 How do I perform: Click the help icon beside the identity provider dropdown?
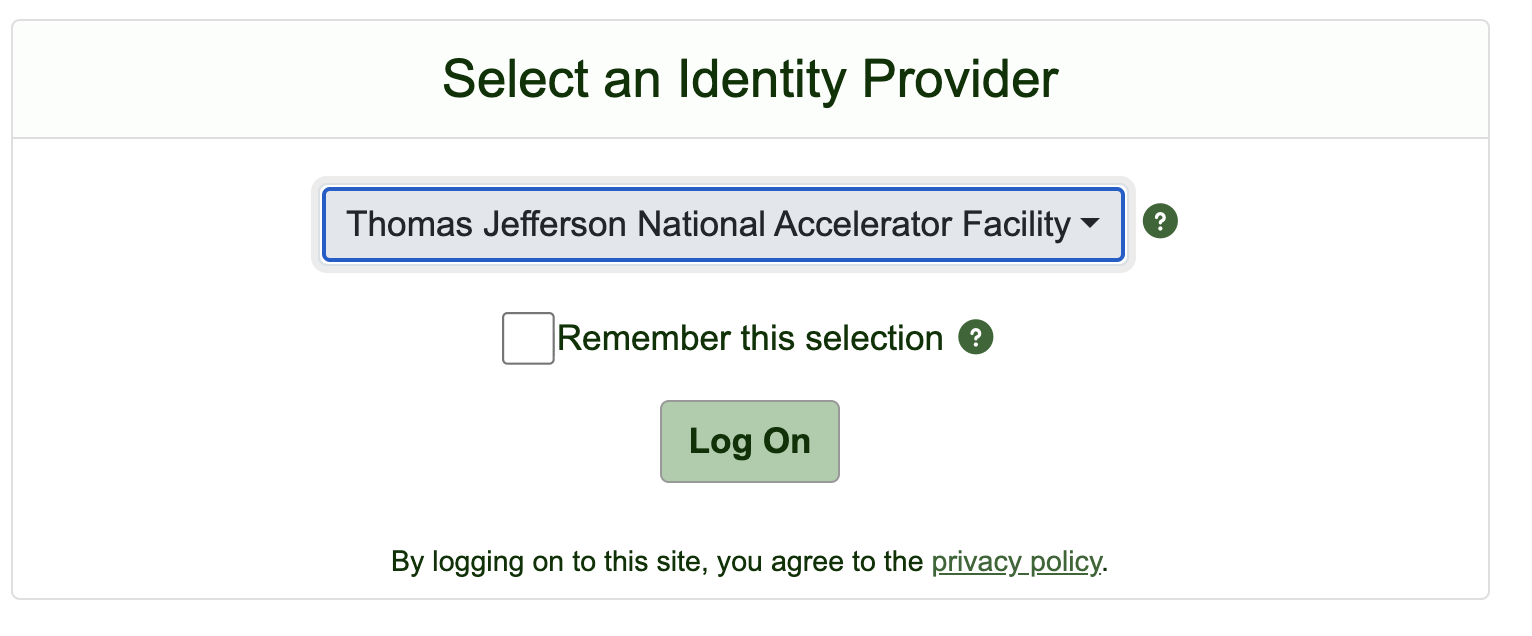coord(1160,221)
